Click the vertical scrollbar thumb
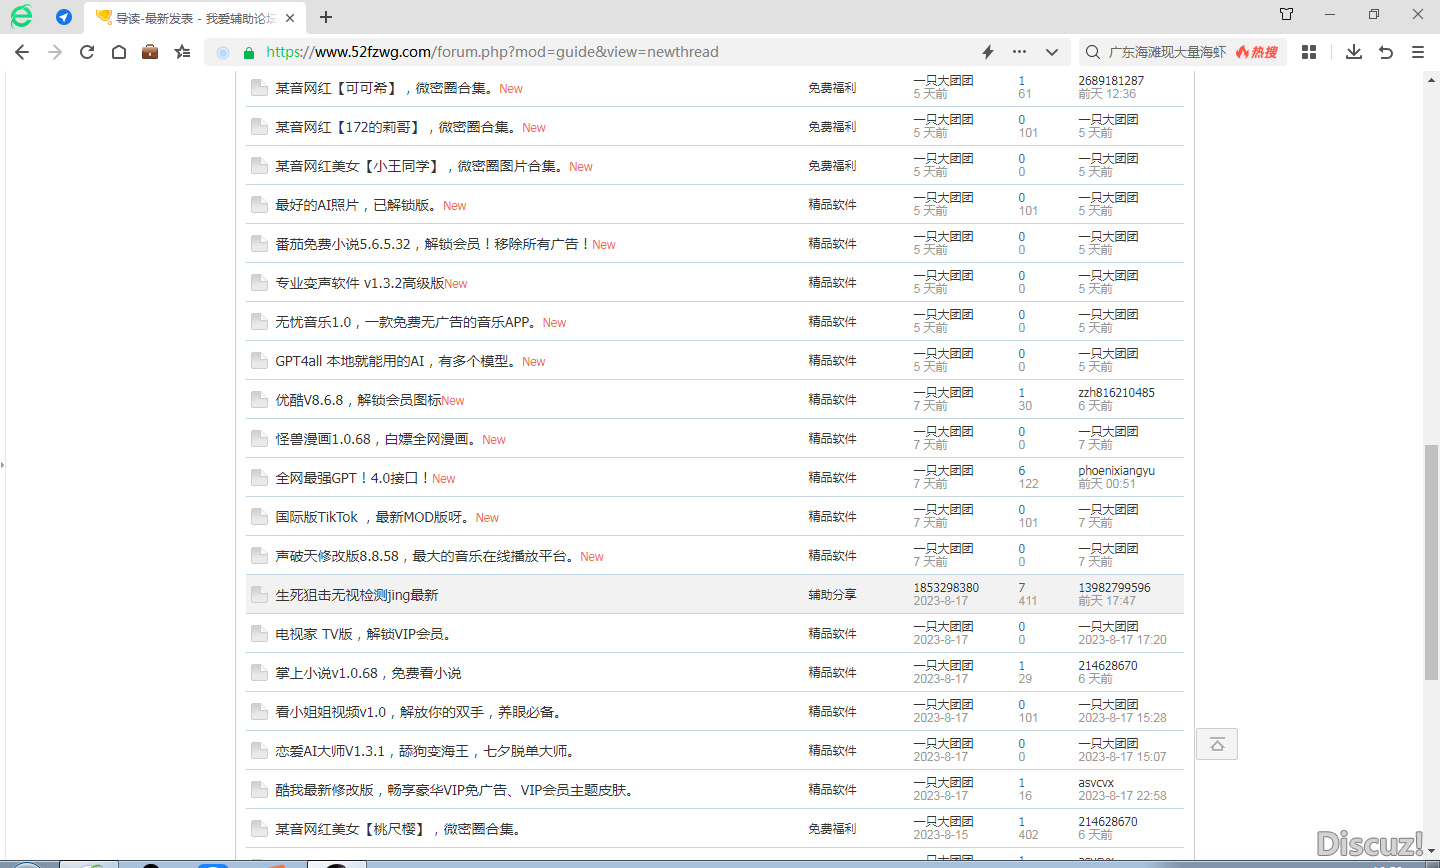 pyautogui.click(x=1431, y=562)
